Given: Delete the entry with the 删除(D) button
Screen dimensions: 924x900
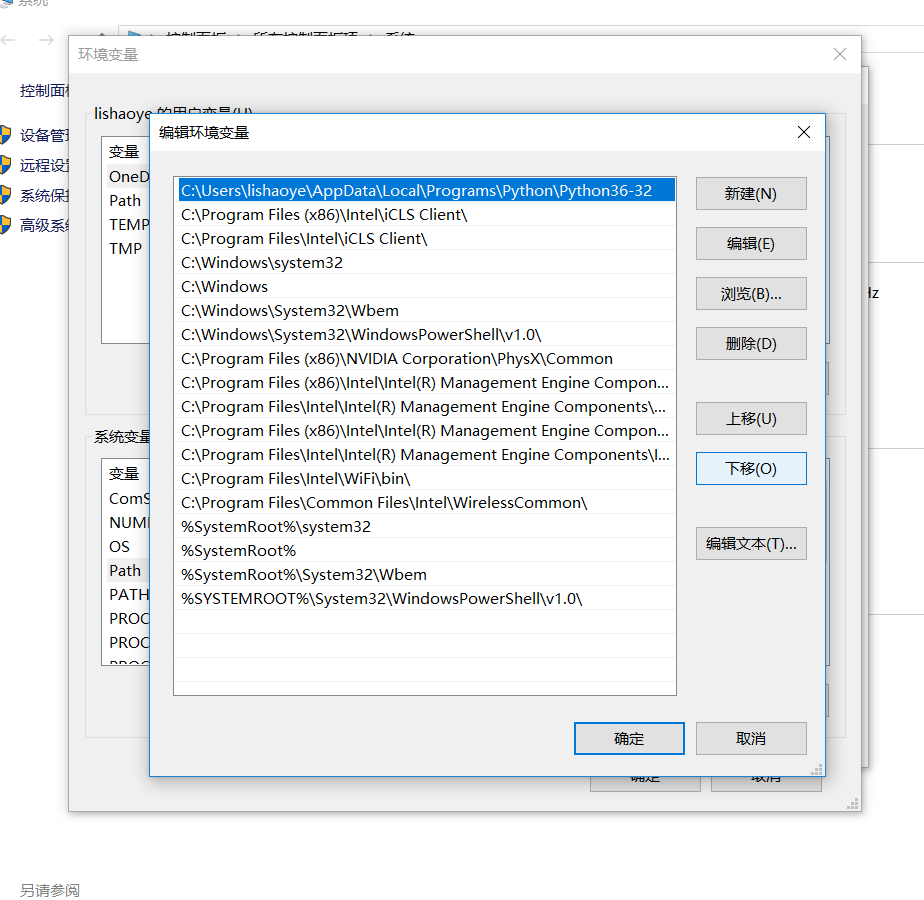Looking at the screenshot, I should 750,344.
